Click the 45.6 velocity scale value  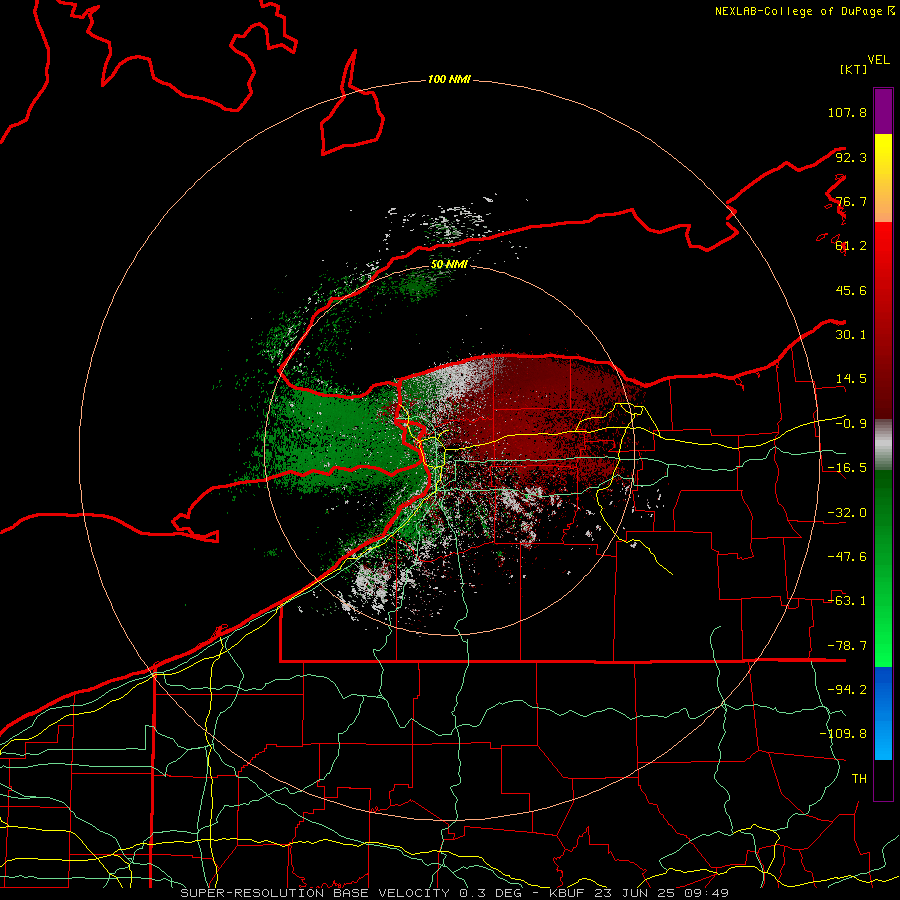[x=851, y=290]
